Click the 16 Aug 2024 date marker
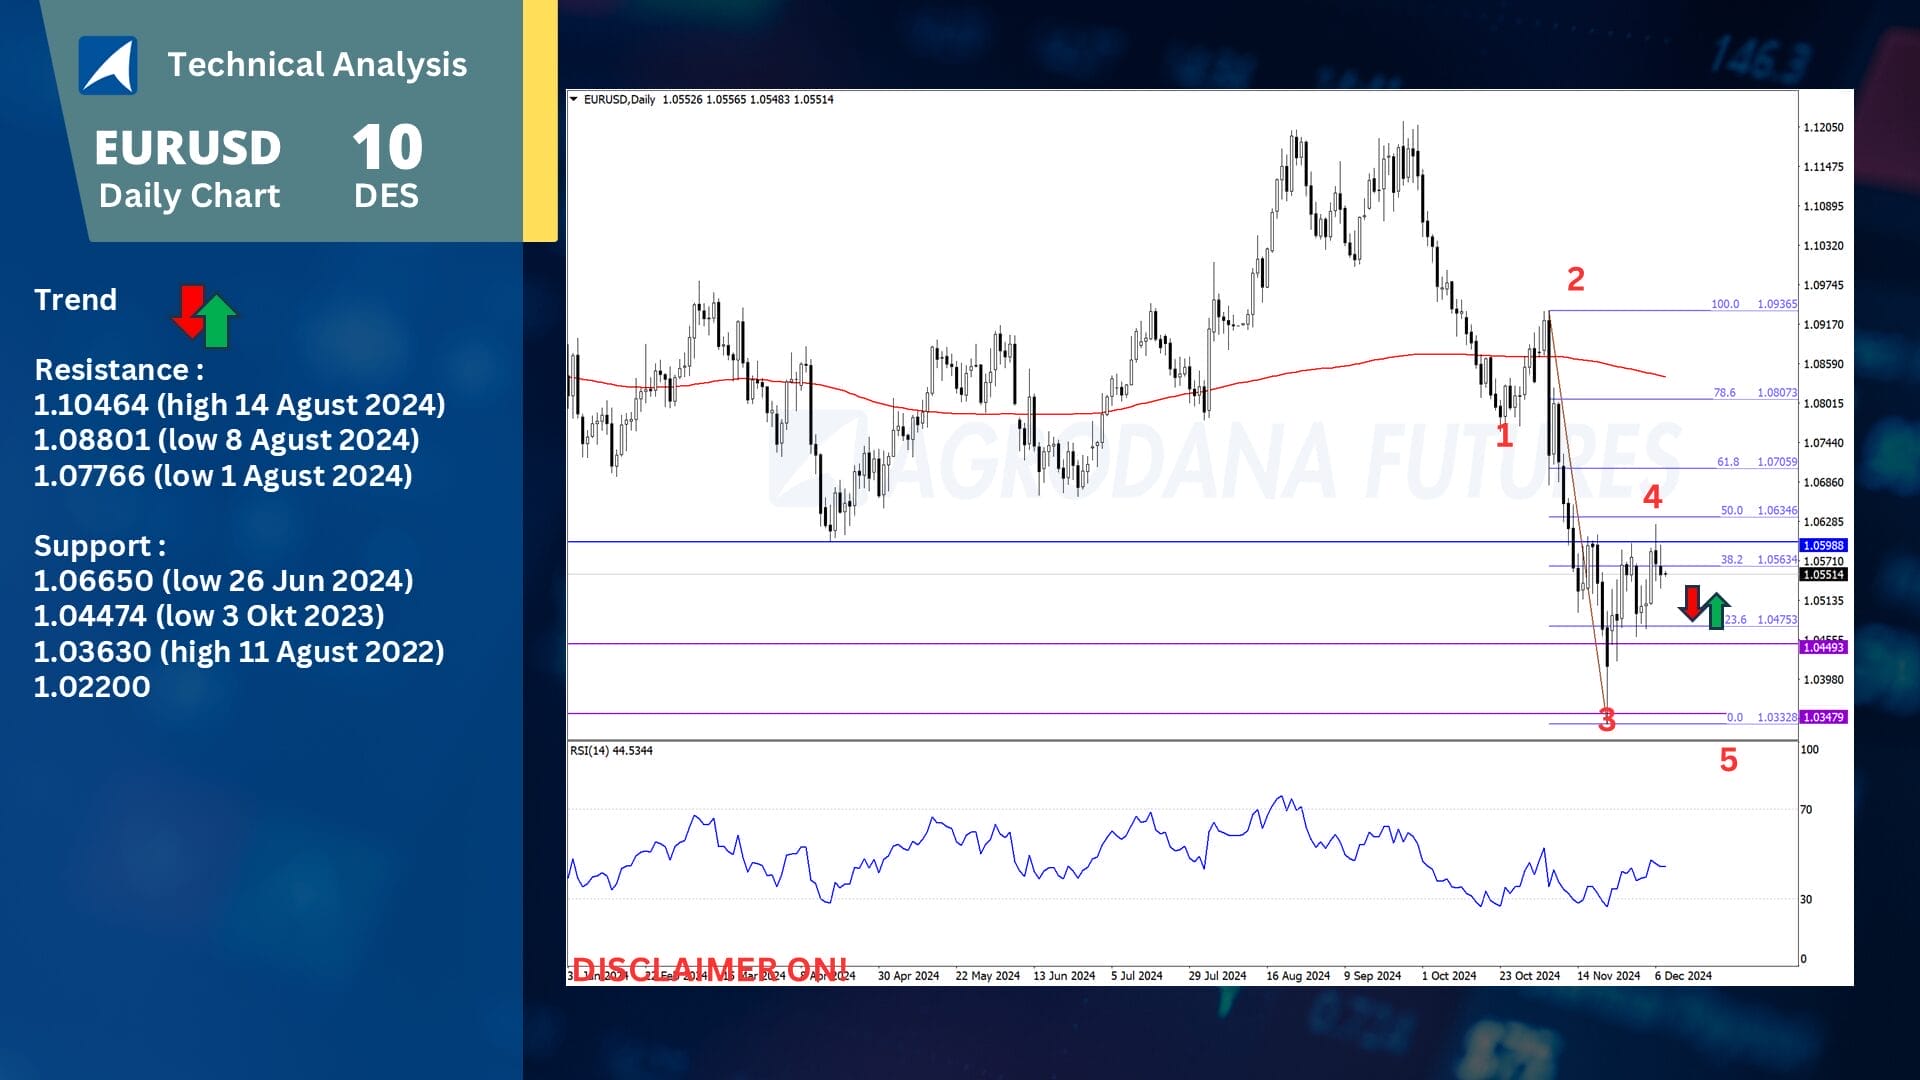1920x1080 pixels. click(1297, 976)
